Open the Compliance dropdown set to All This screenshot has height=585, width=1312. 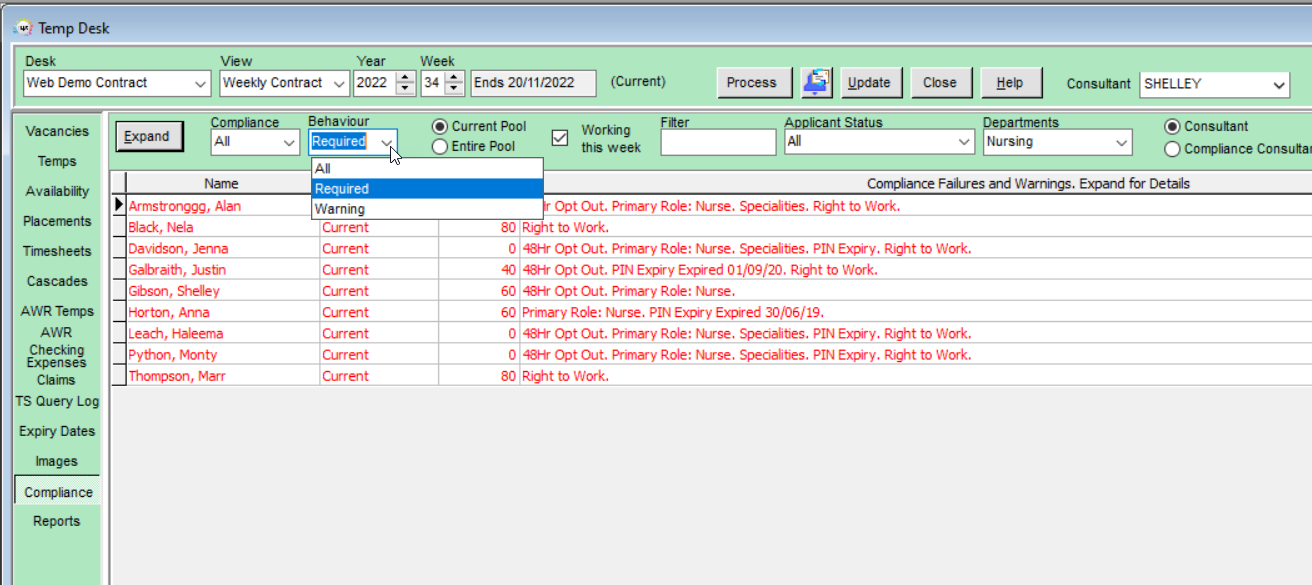256,142
